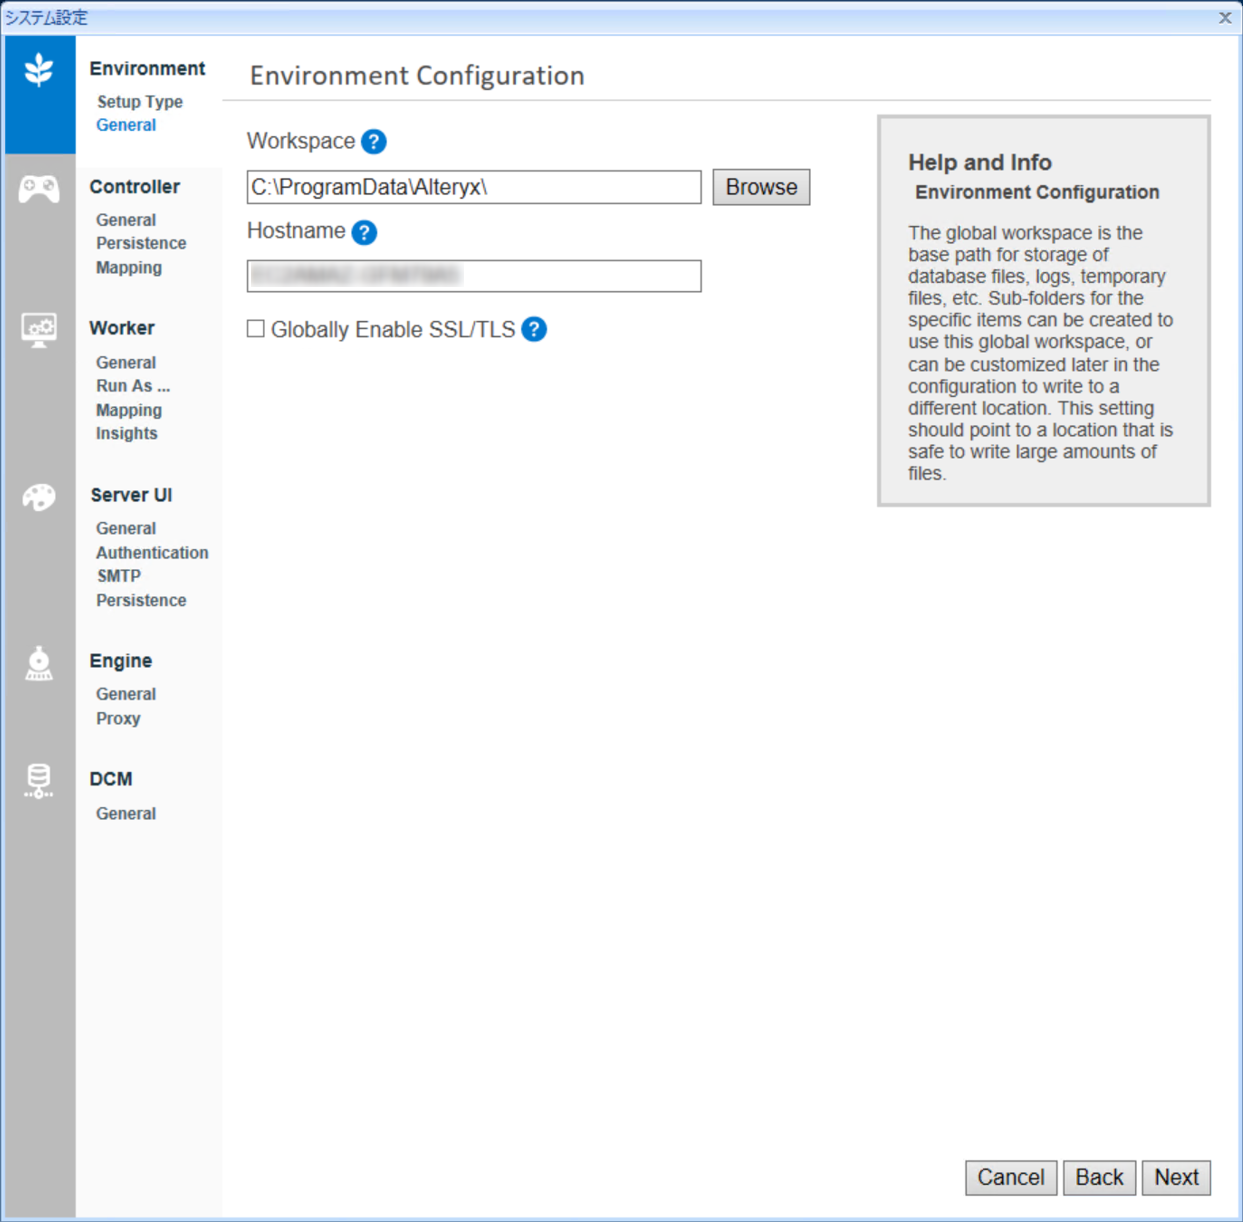Enable the Globally Enable SSL/TLS checkbox
The width and height of the screenshot is (1243, 1222).
coord(256,328)
